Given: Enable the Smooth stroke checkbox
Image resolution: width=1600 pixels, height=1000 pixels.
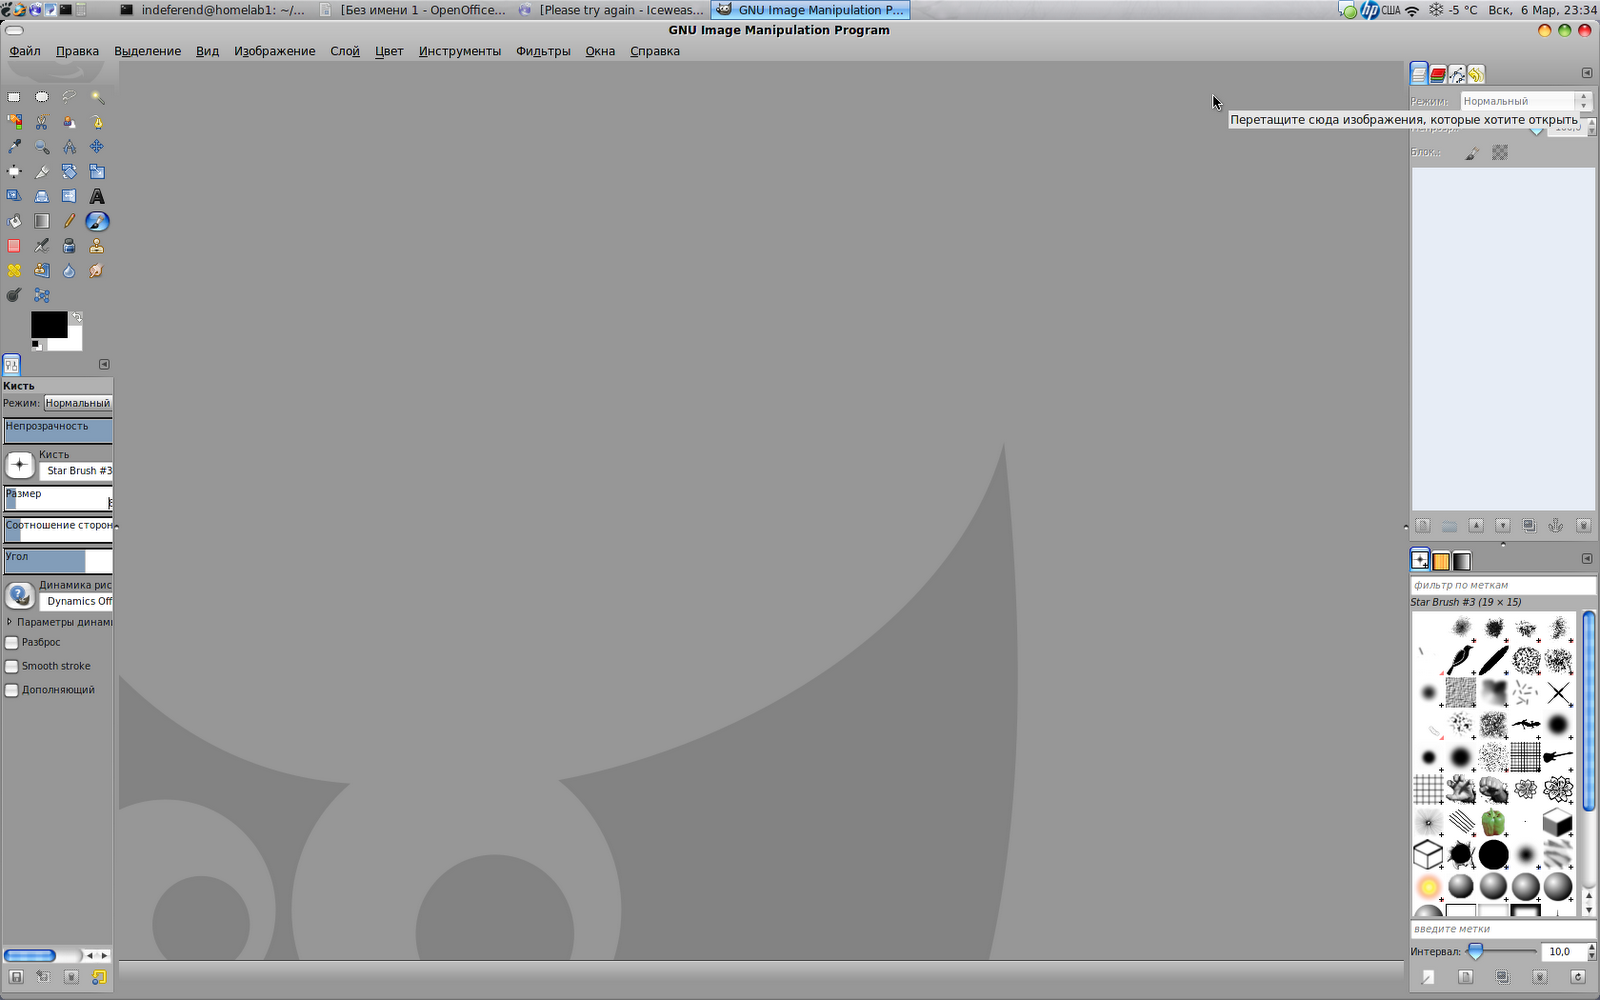Looking at the screenshot, I should click(x=12, y=666).
